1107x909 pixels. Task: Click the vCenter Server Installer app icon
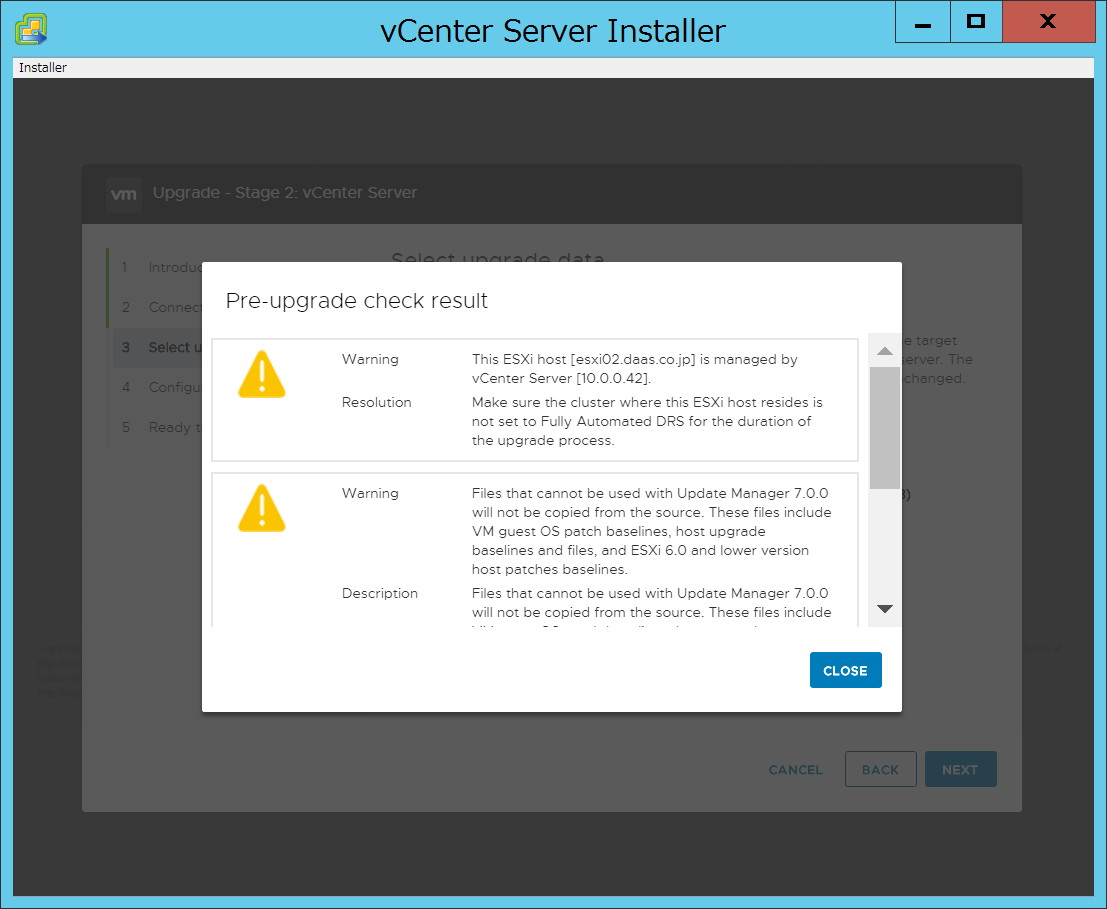(x=31, y=30)
